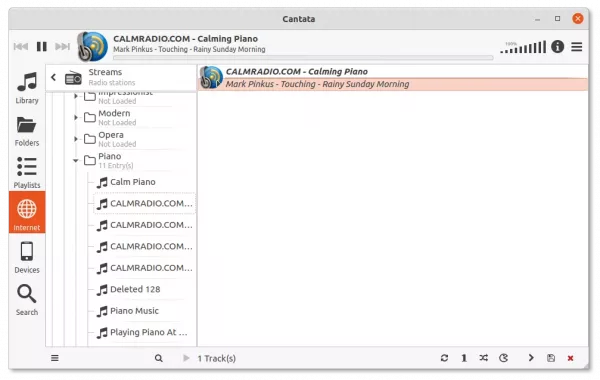
Task: Skip to the previous track
Action: point(21,46)
